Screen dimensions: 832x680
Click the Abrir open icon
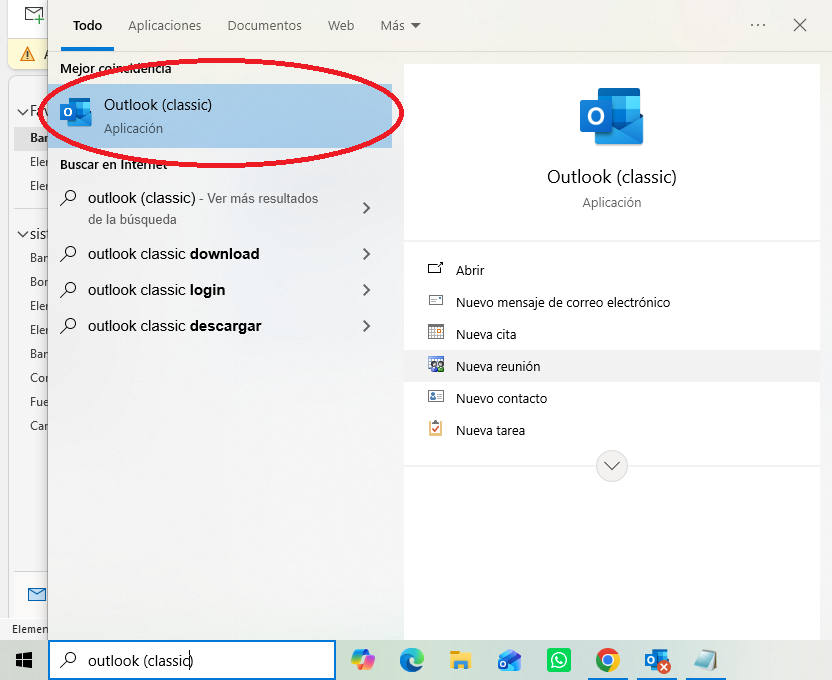(x=436, y=268)
